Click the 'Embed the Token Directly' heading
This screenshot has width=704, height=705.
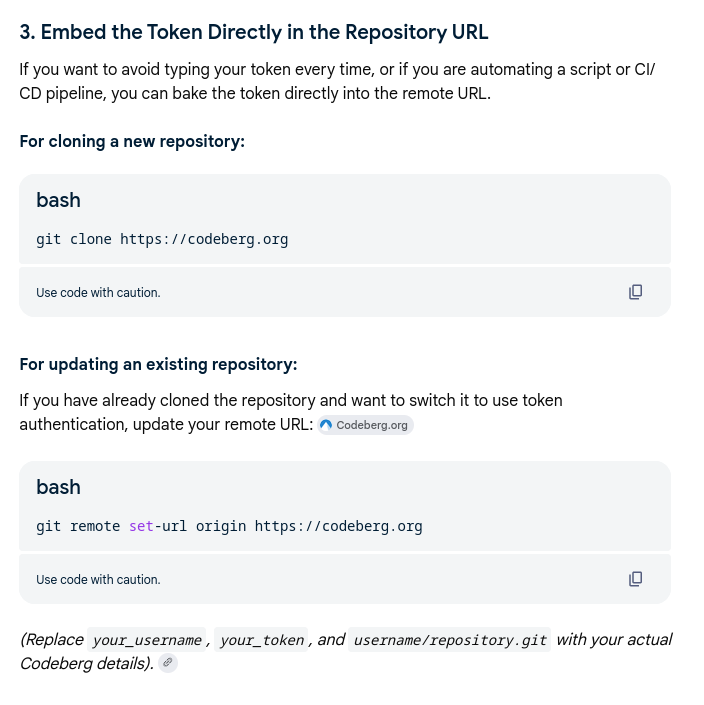pos(254,32)
